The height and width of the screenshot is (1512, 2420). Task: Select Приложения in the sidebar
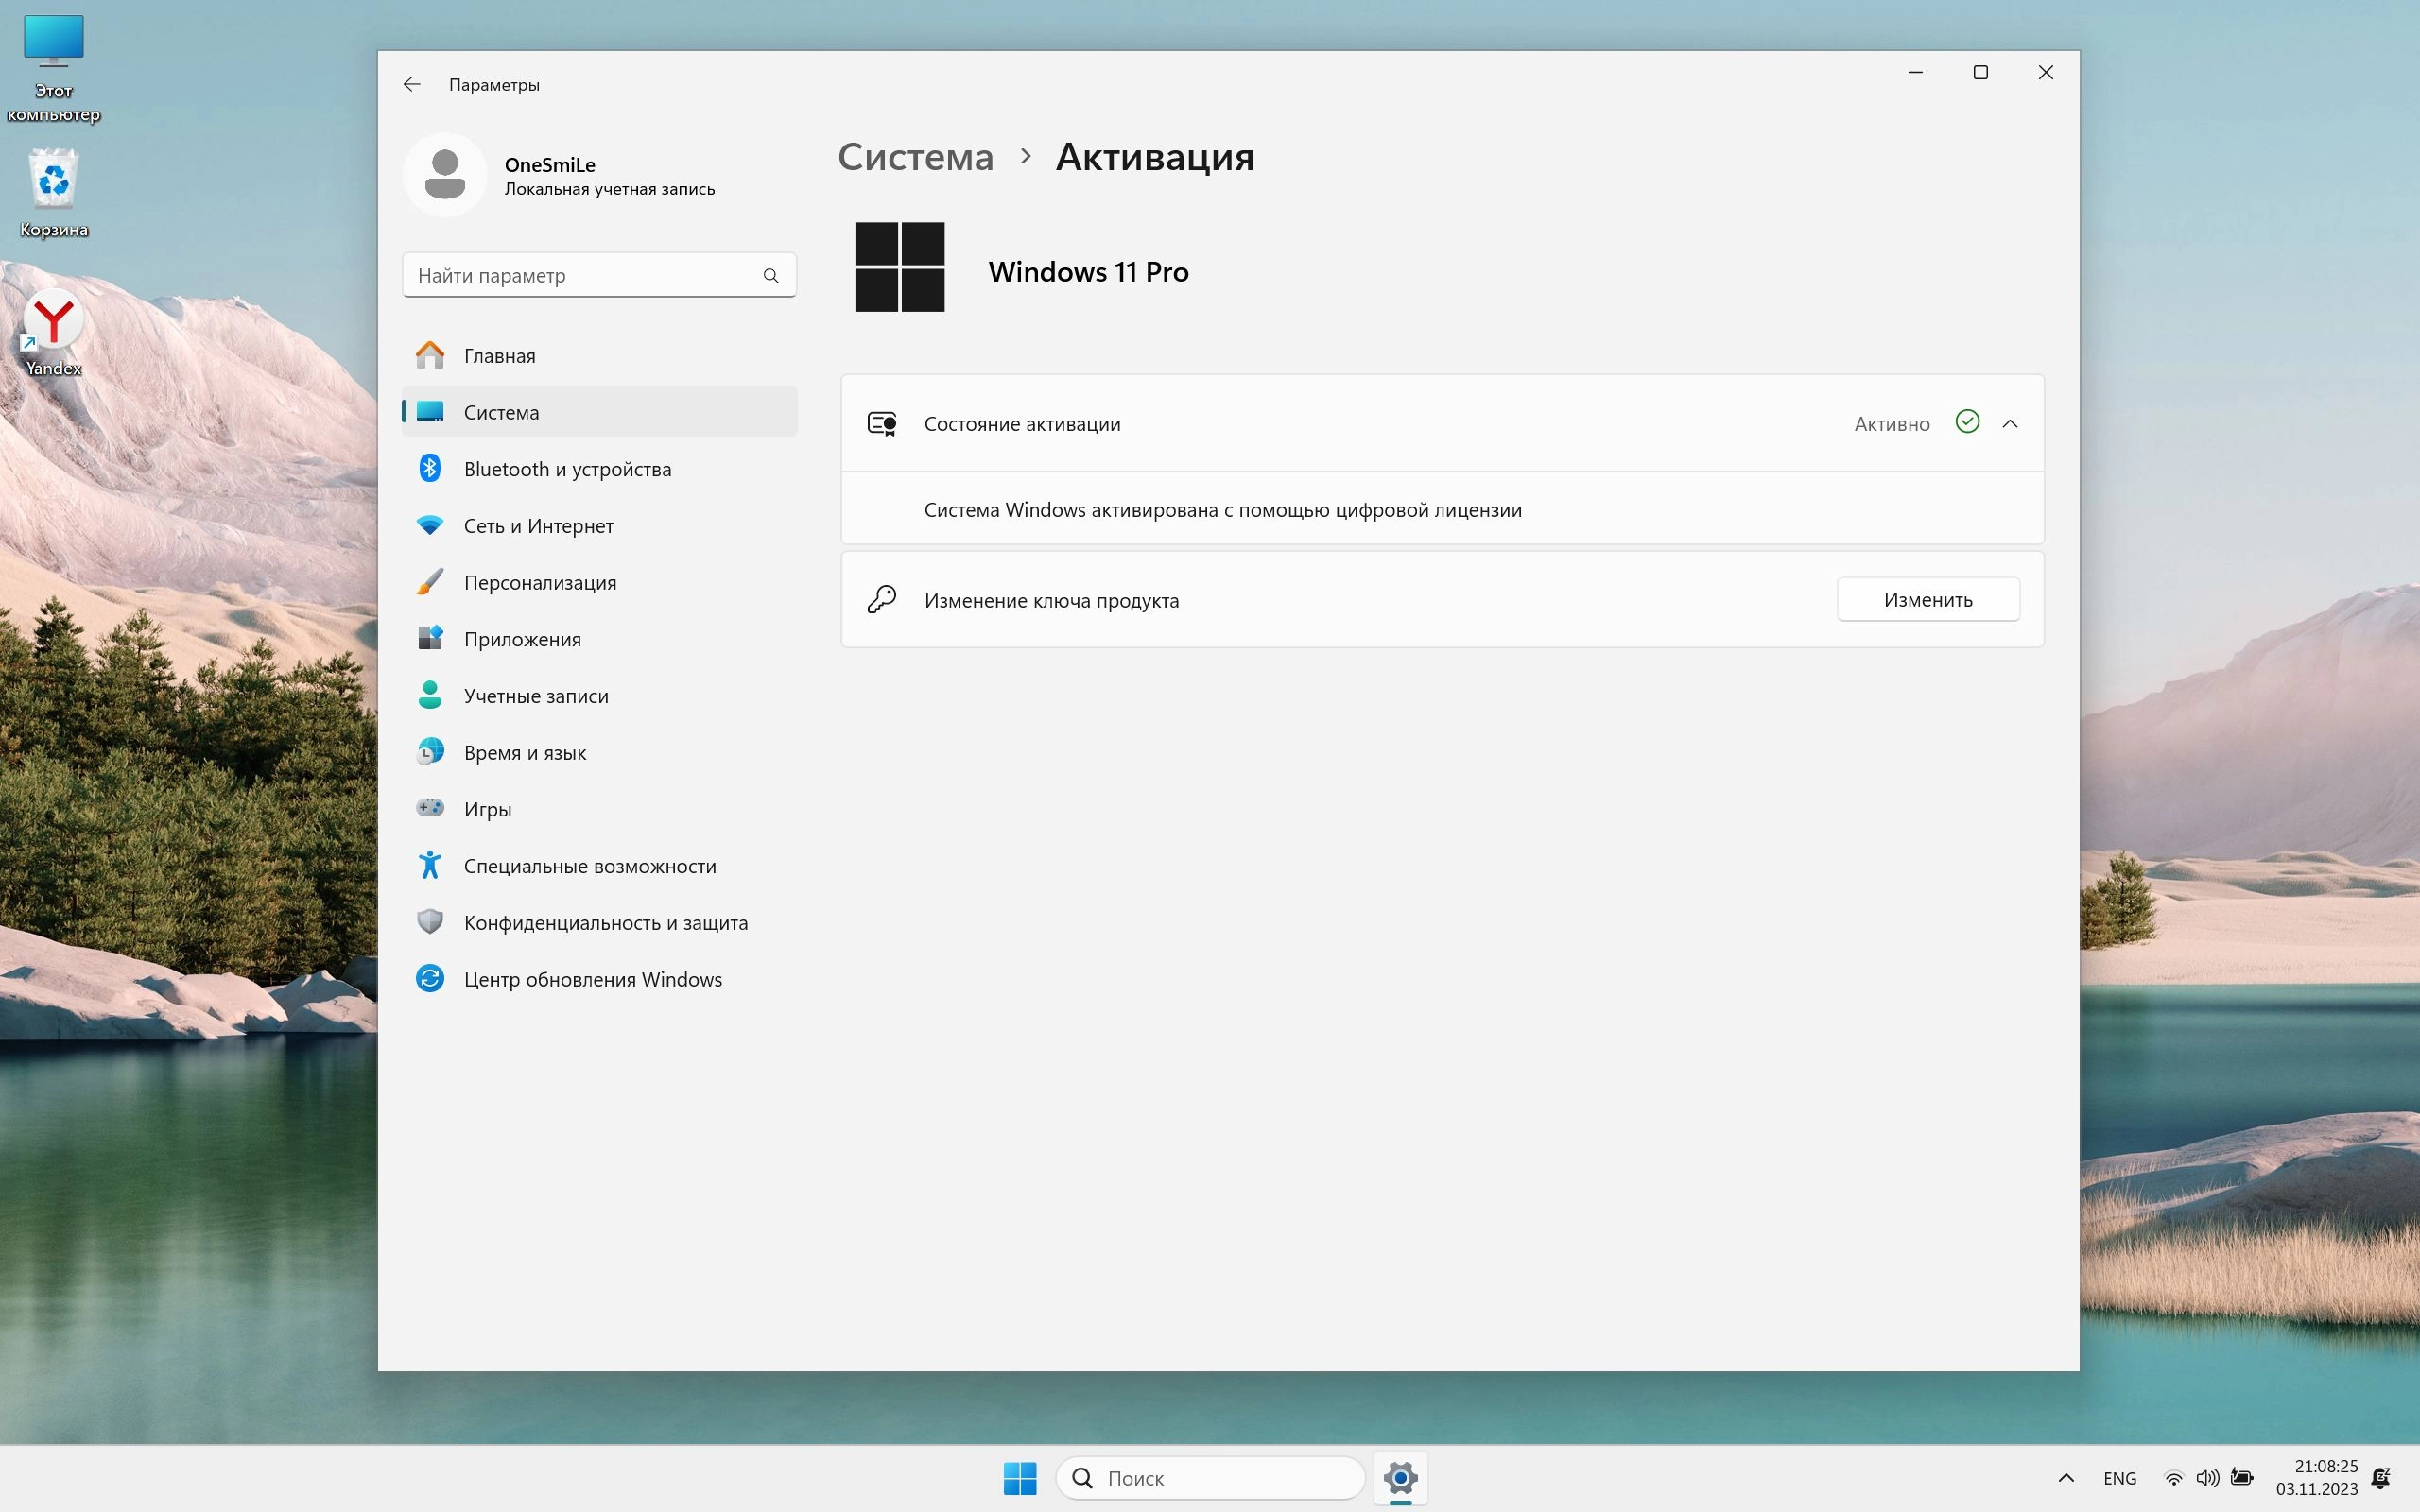tap(522, 639)
